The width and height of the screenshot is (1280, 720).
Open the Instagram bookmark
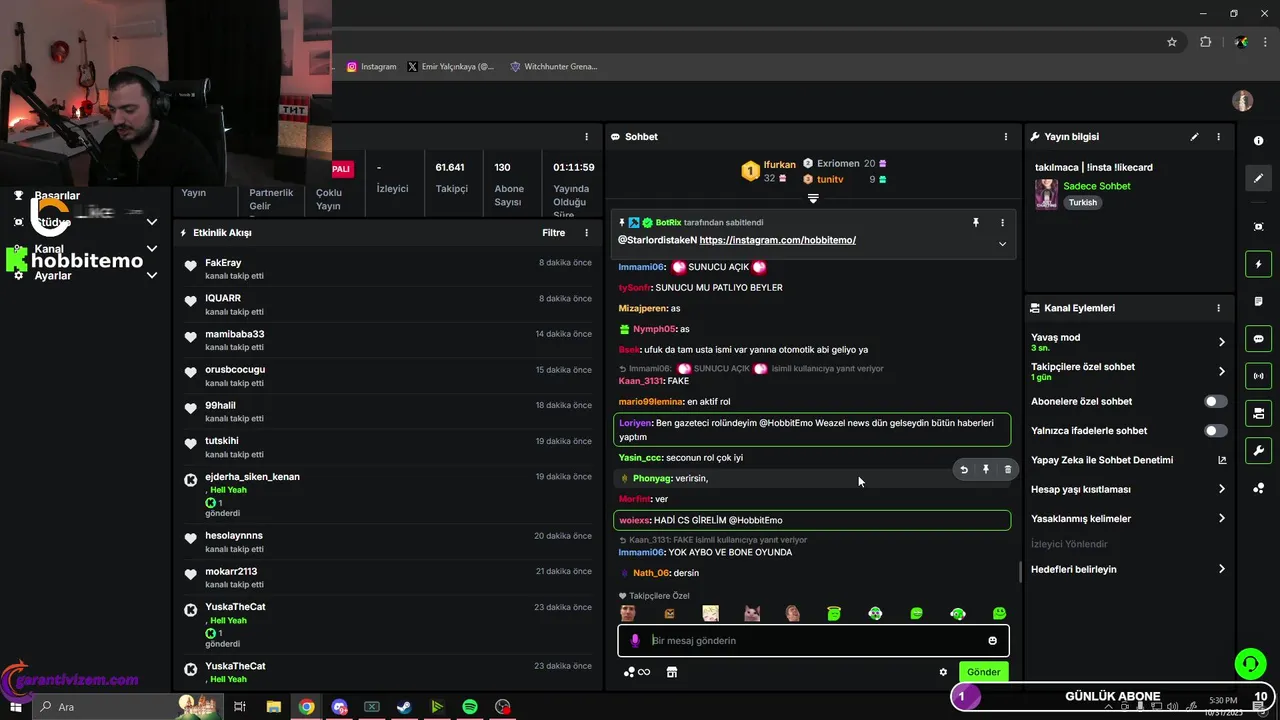point(372,67)
